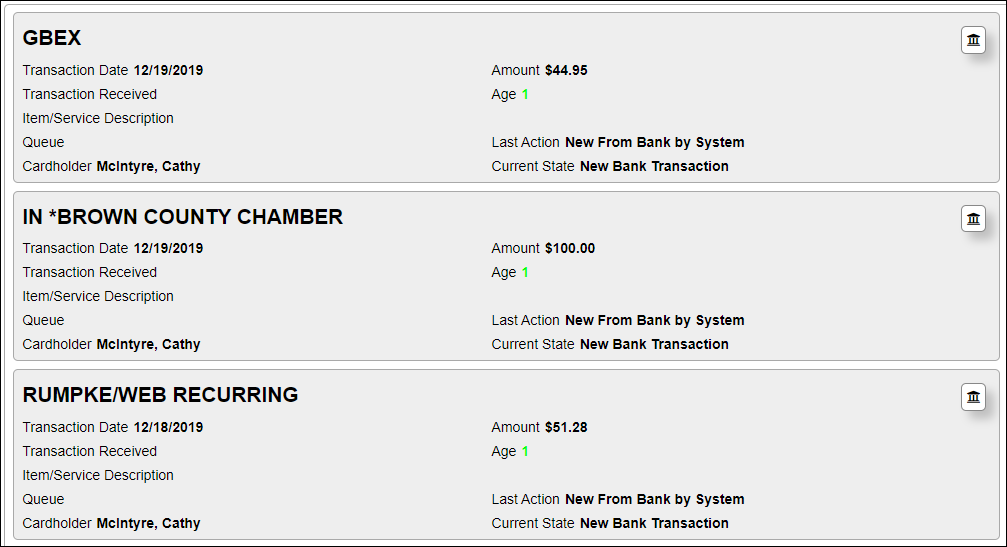The image size is (1007, 547).
Task: Click the Age value on Rumpke card
Action: [x=525, y=451]
